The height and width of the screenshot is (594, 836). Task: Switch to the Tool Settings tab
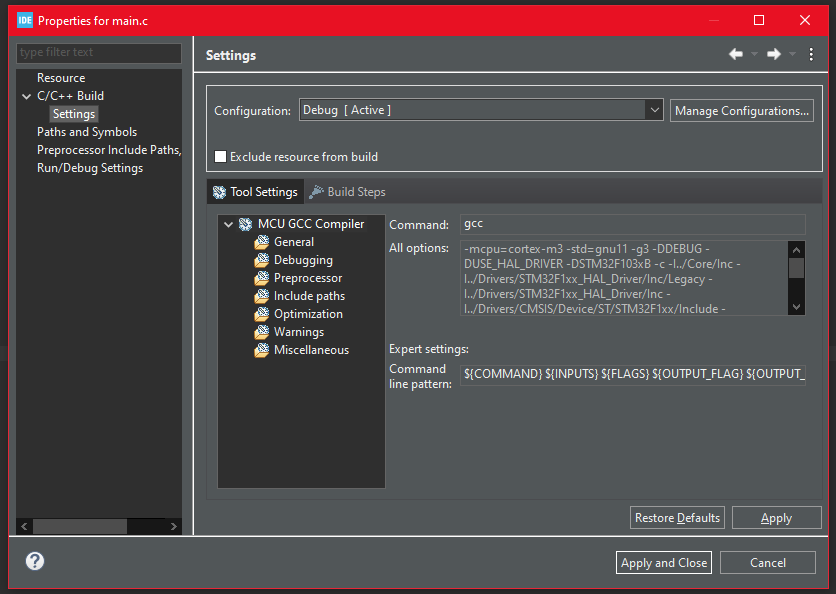coord(255,192)
